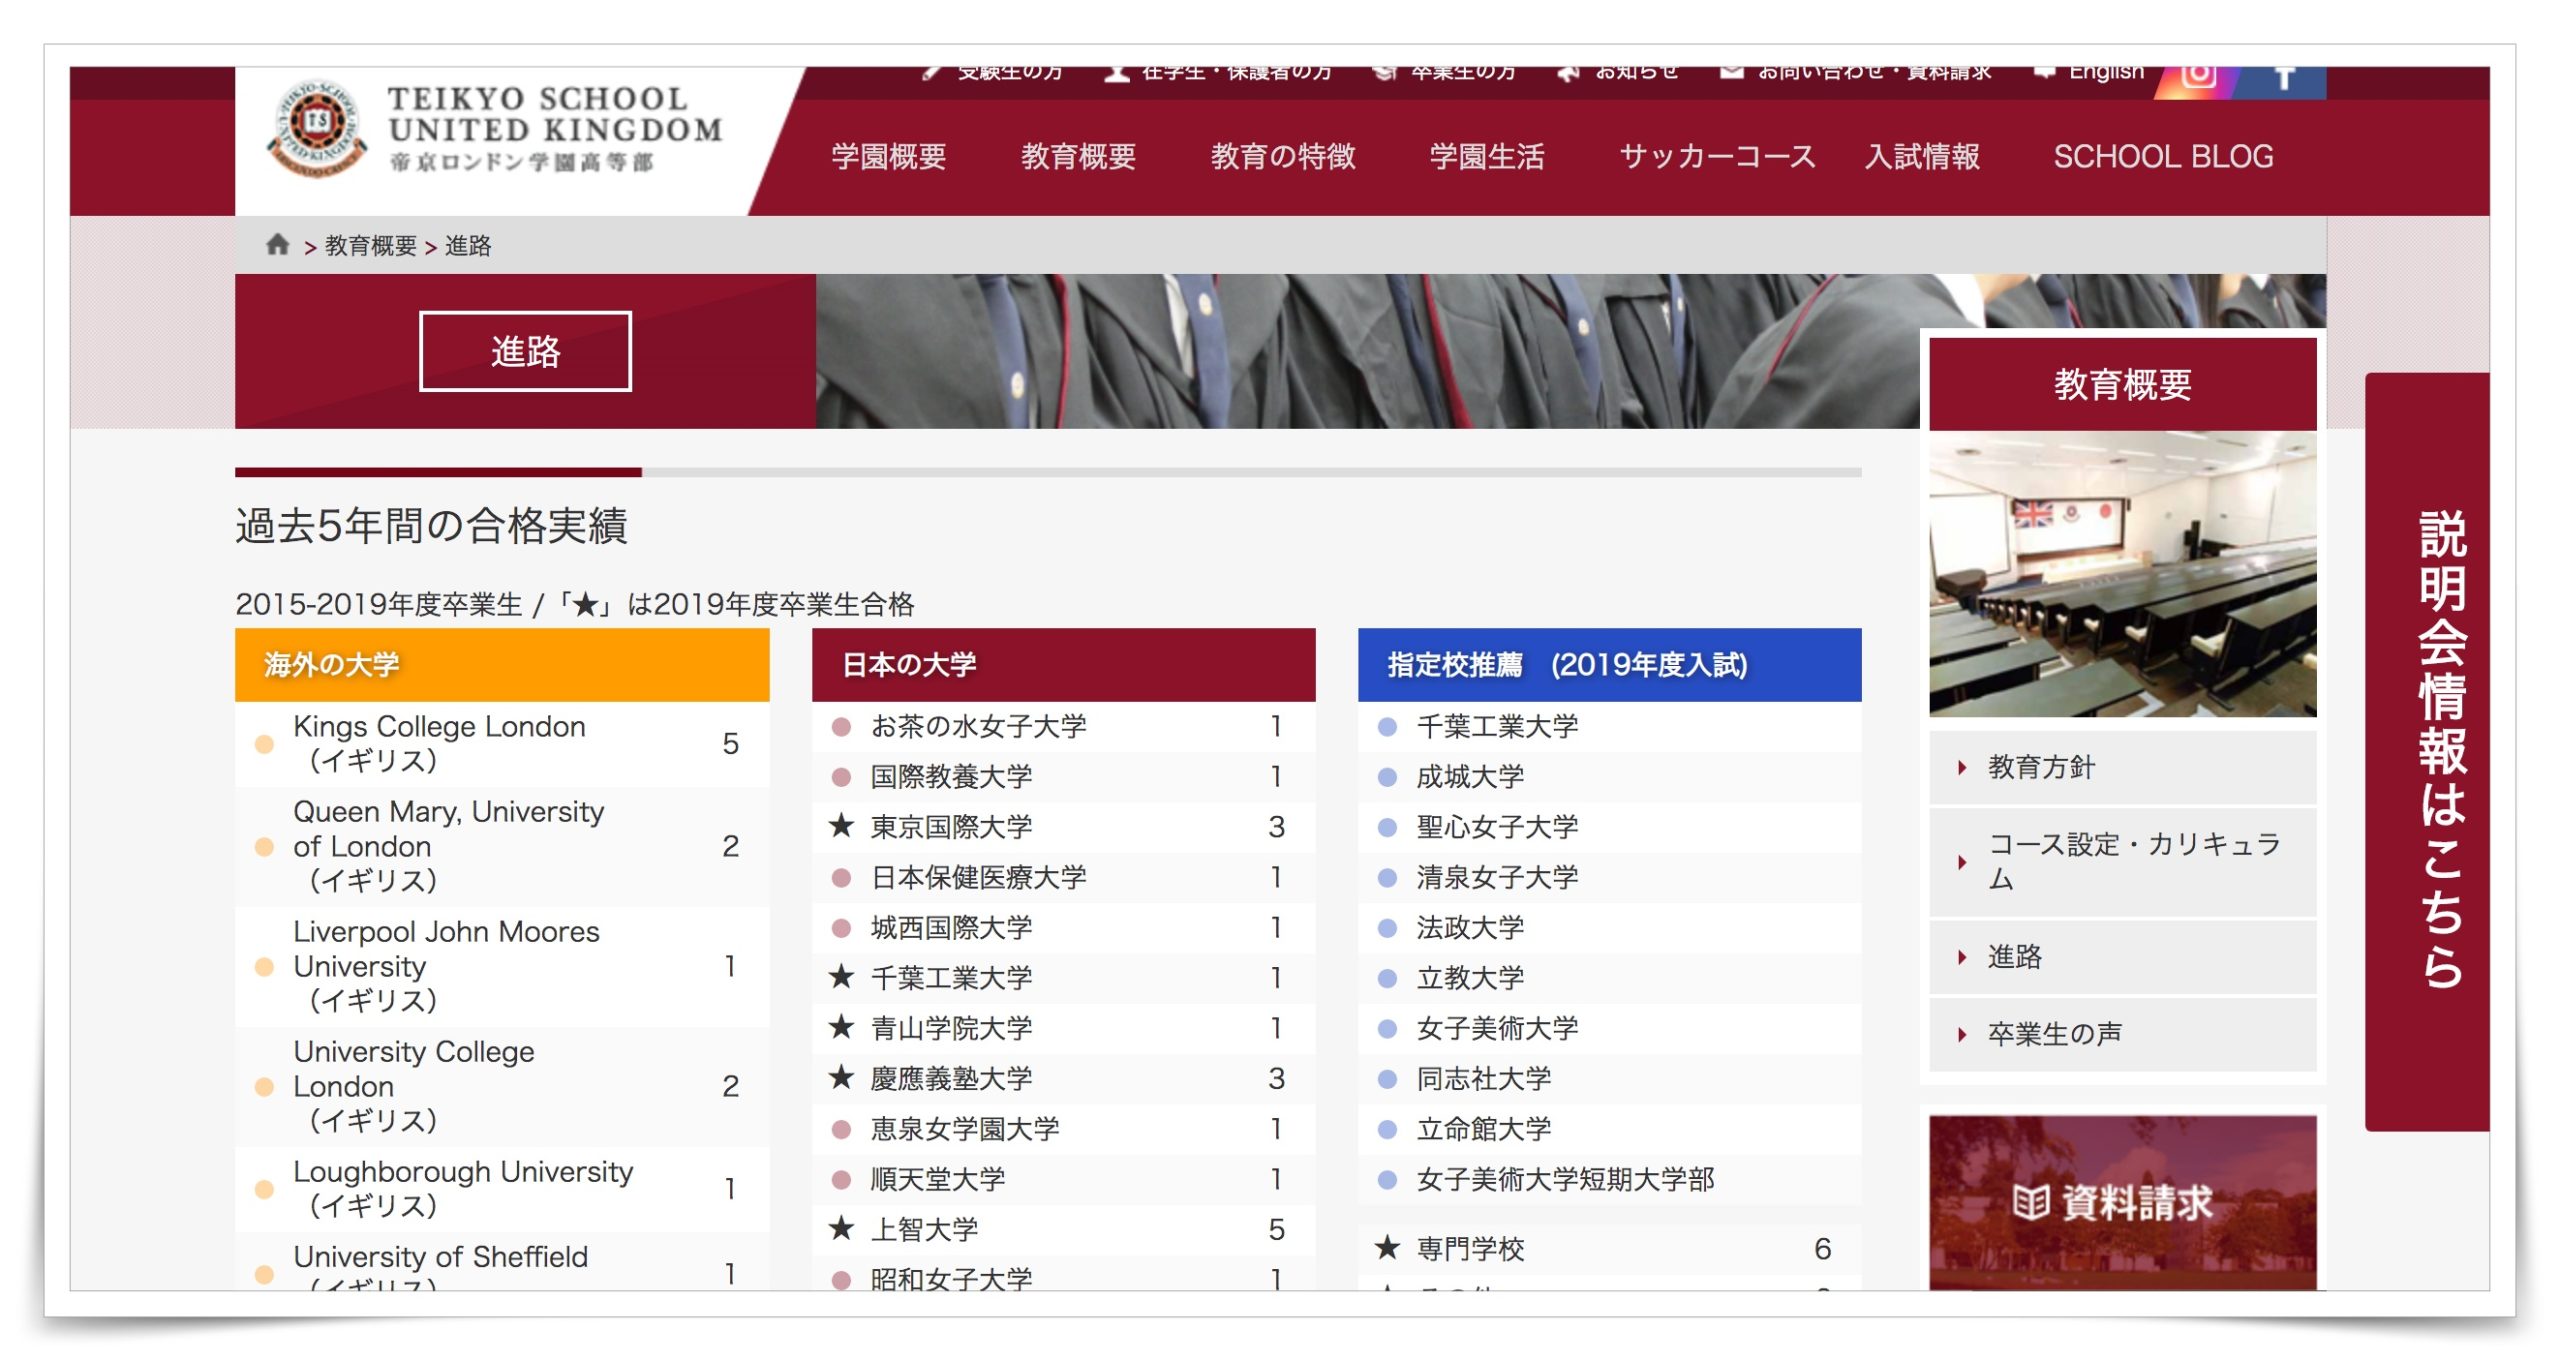Click the megaphone icon for お知らせ
Image resolution: width=2560 pixels, height=1361 pixels.
(1568, 73)
